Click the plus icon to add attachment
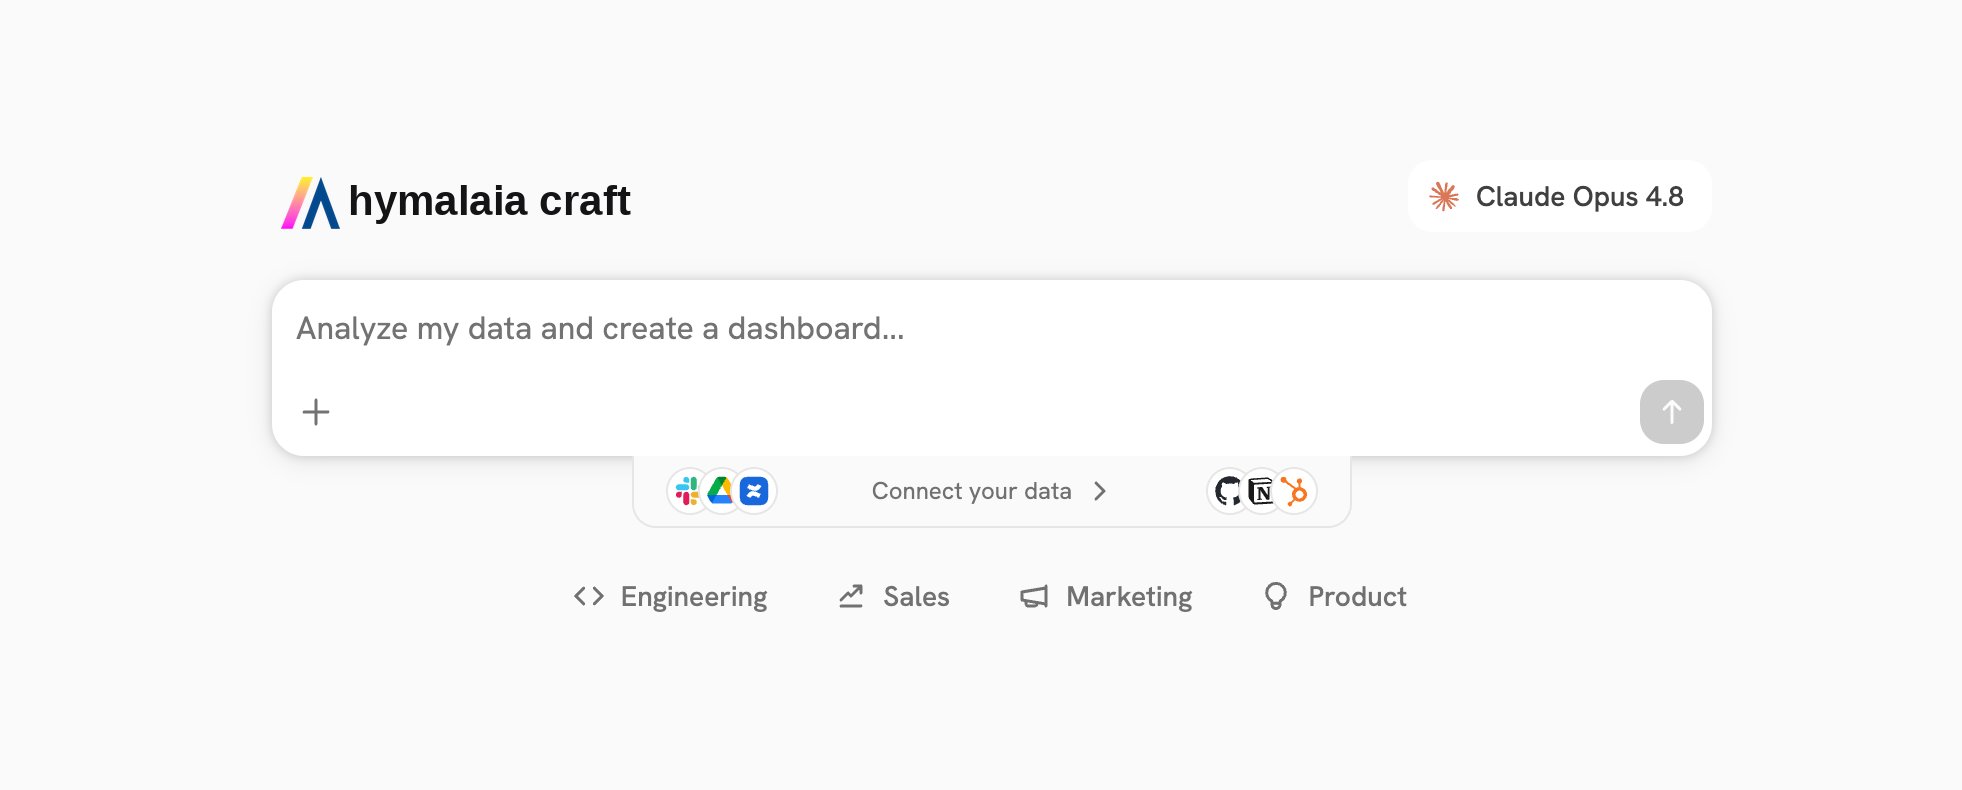This screenshot has height=790, width=1962. [316, 412]
